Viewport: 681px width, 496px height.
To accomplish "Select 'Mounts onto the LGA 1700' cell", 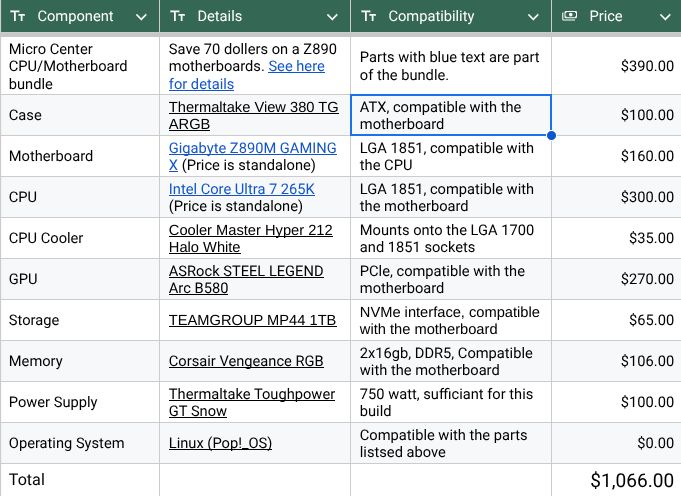I will coord(451,238).
